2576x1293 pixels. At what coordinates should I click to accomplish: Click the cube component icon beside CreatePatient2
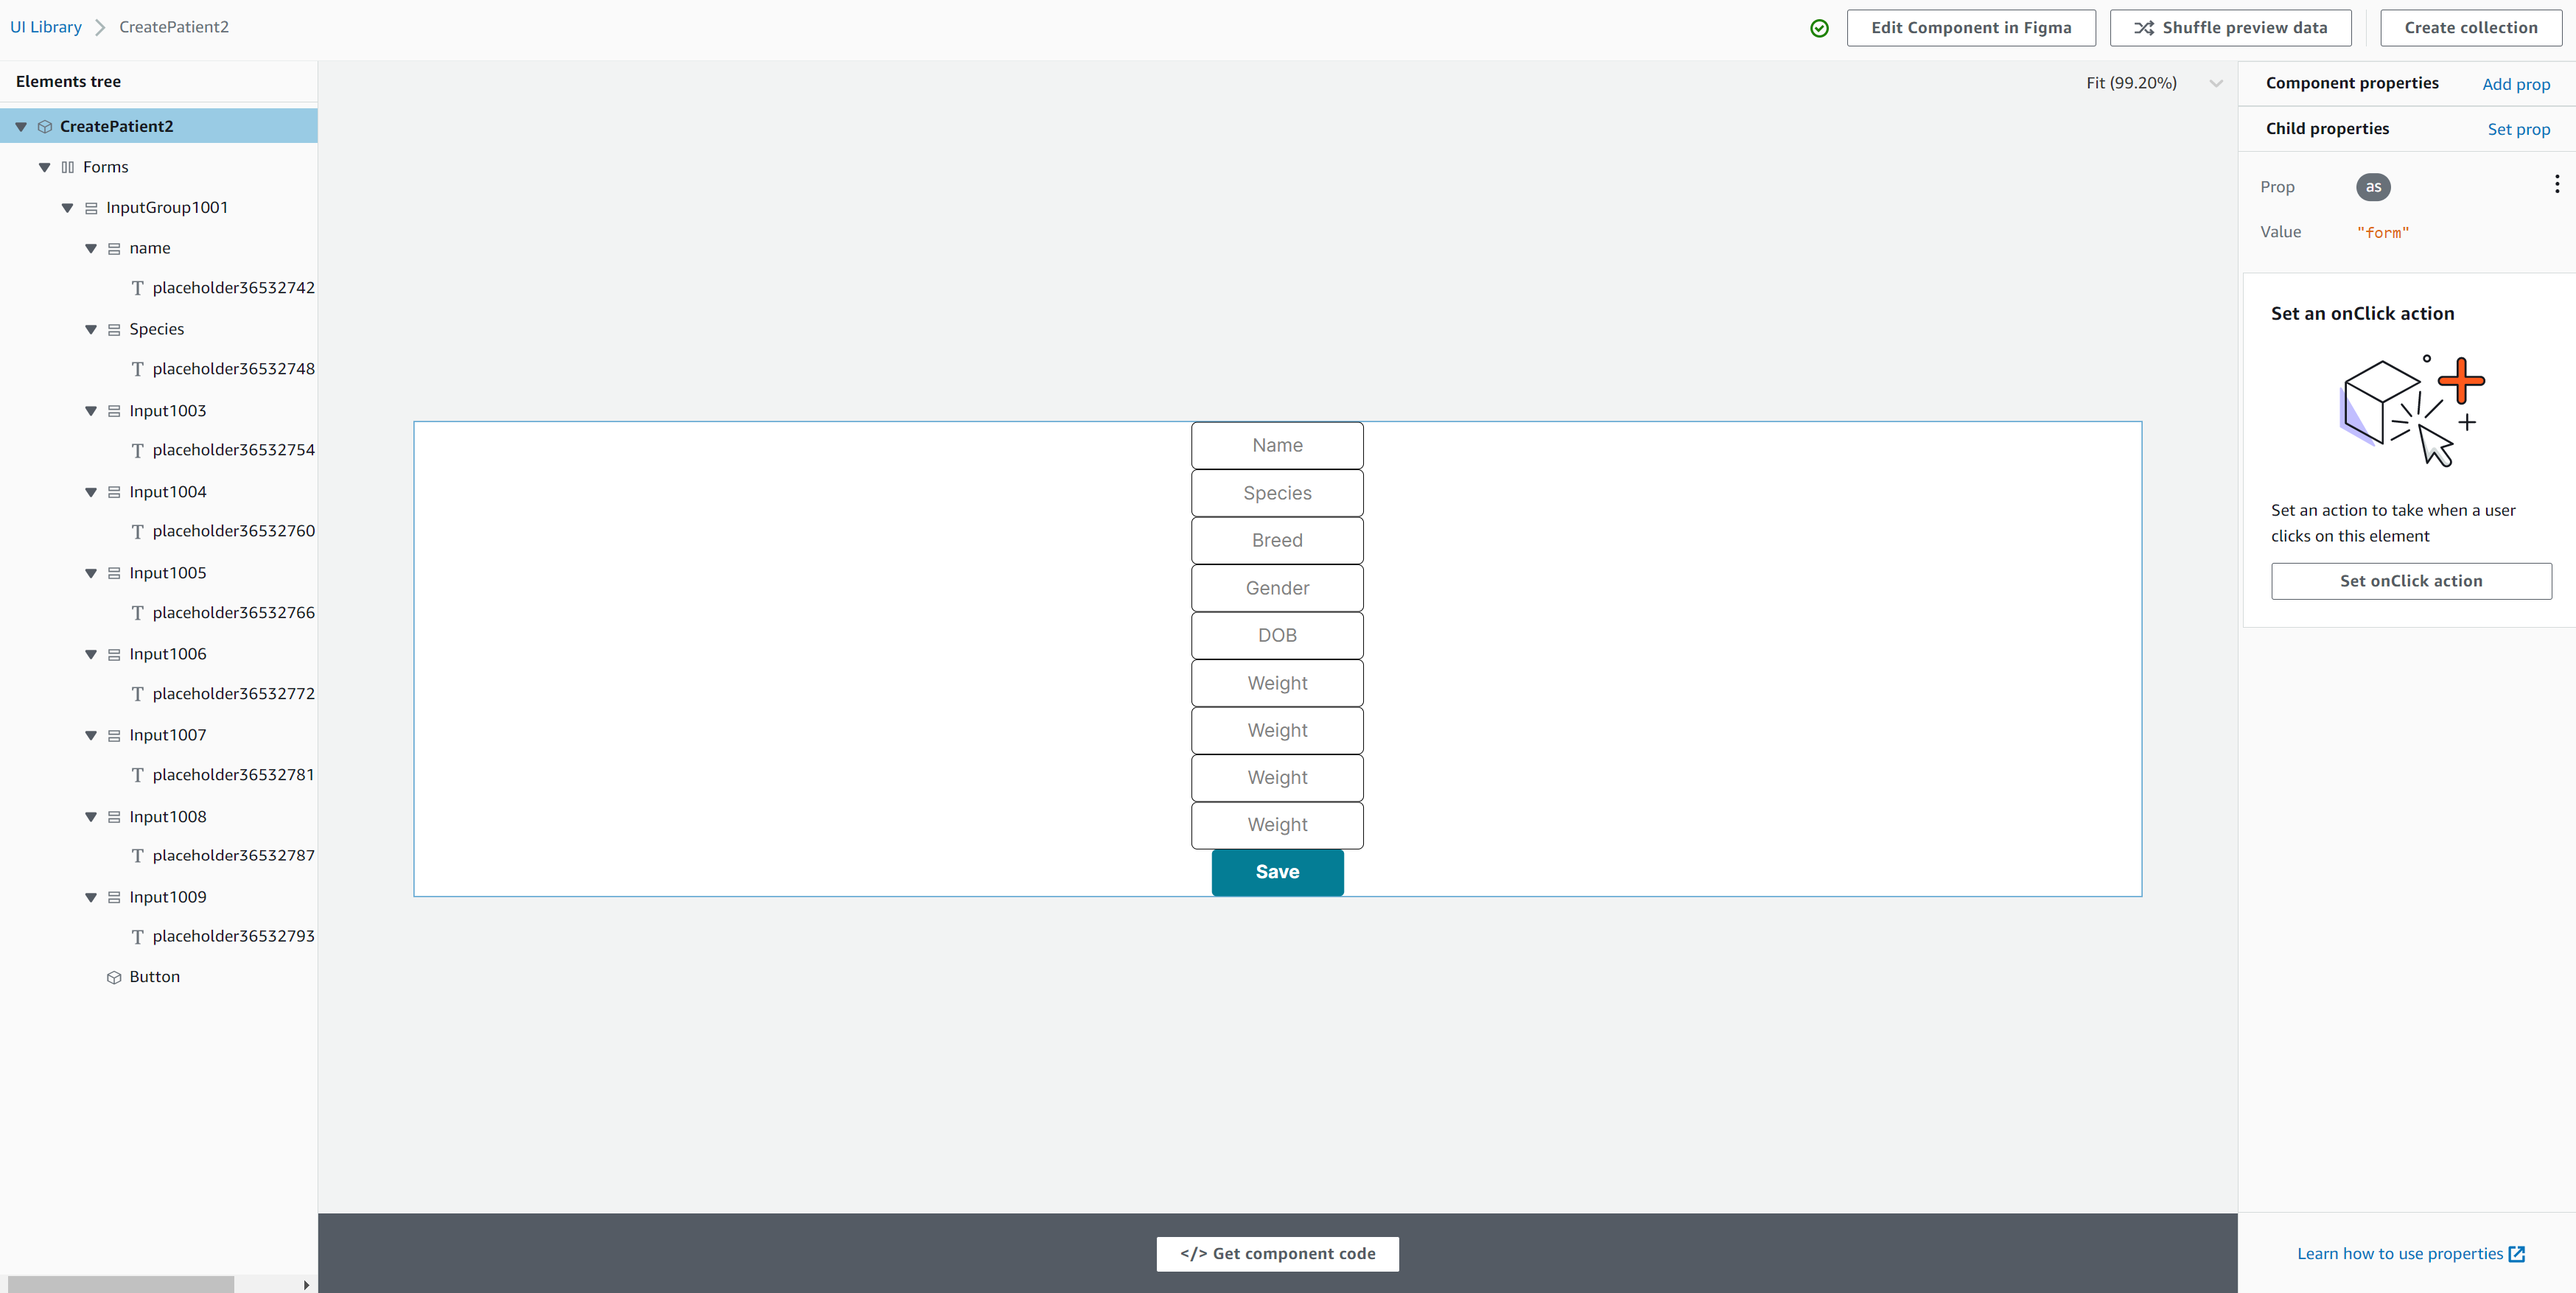pyautogui.click(x=46, y=126)
